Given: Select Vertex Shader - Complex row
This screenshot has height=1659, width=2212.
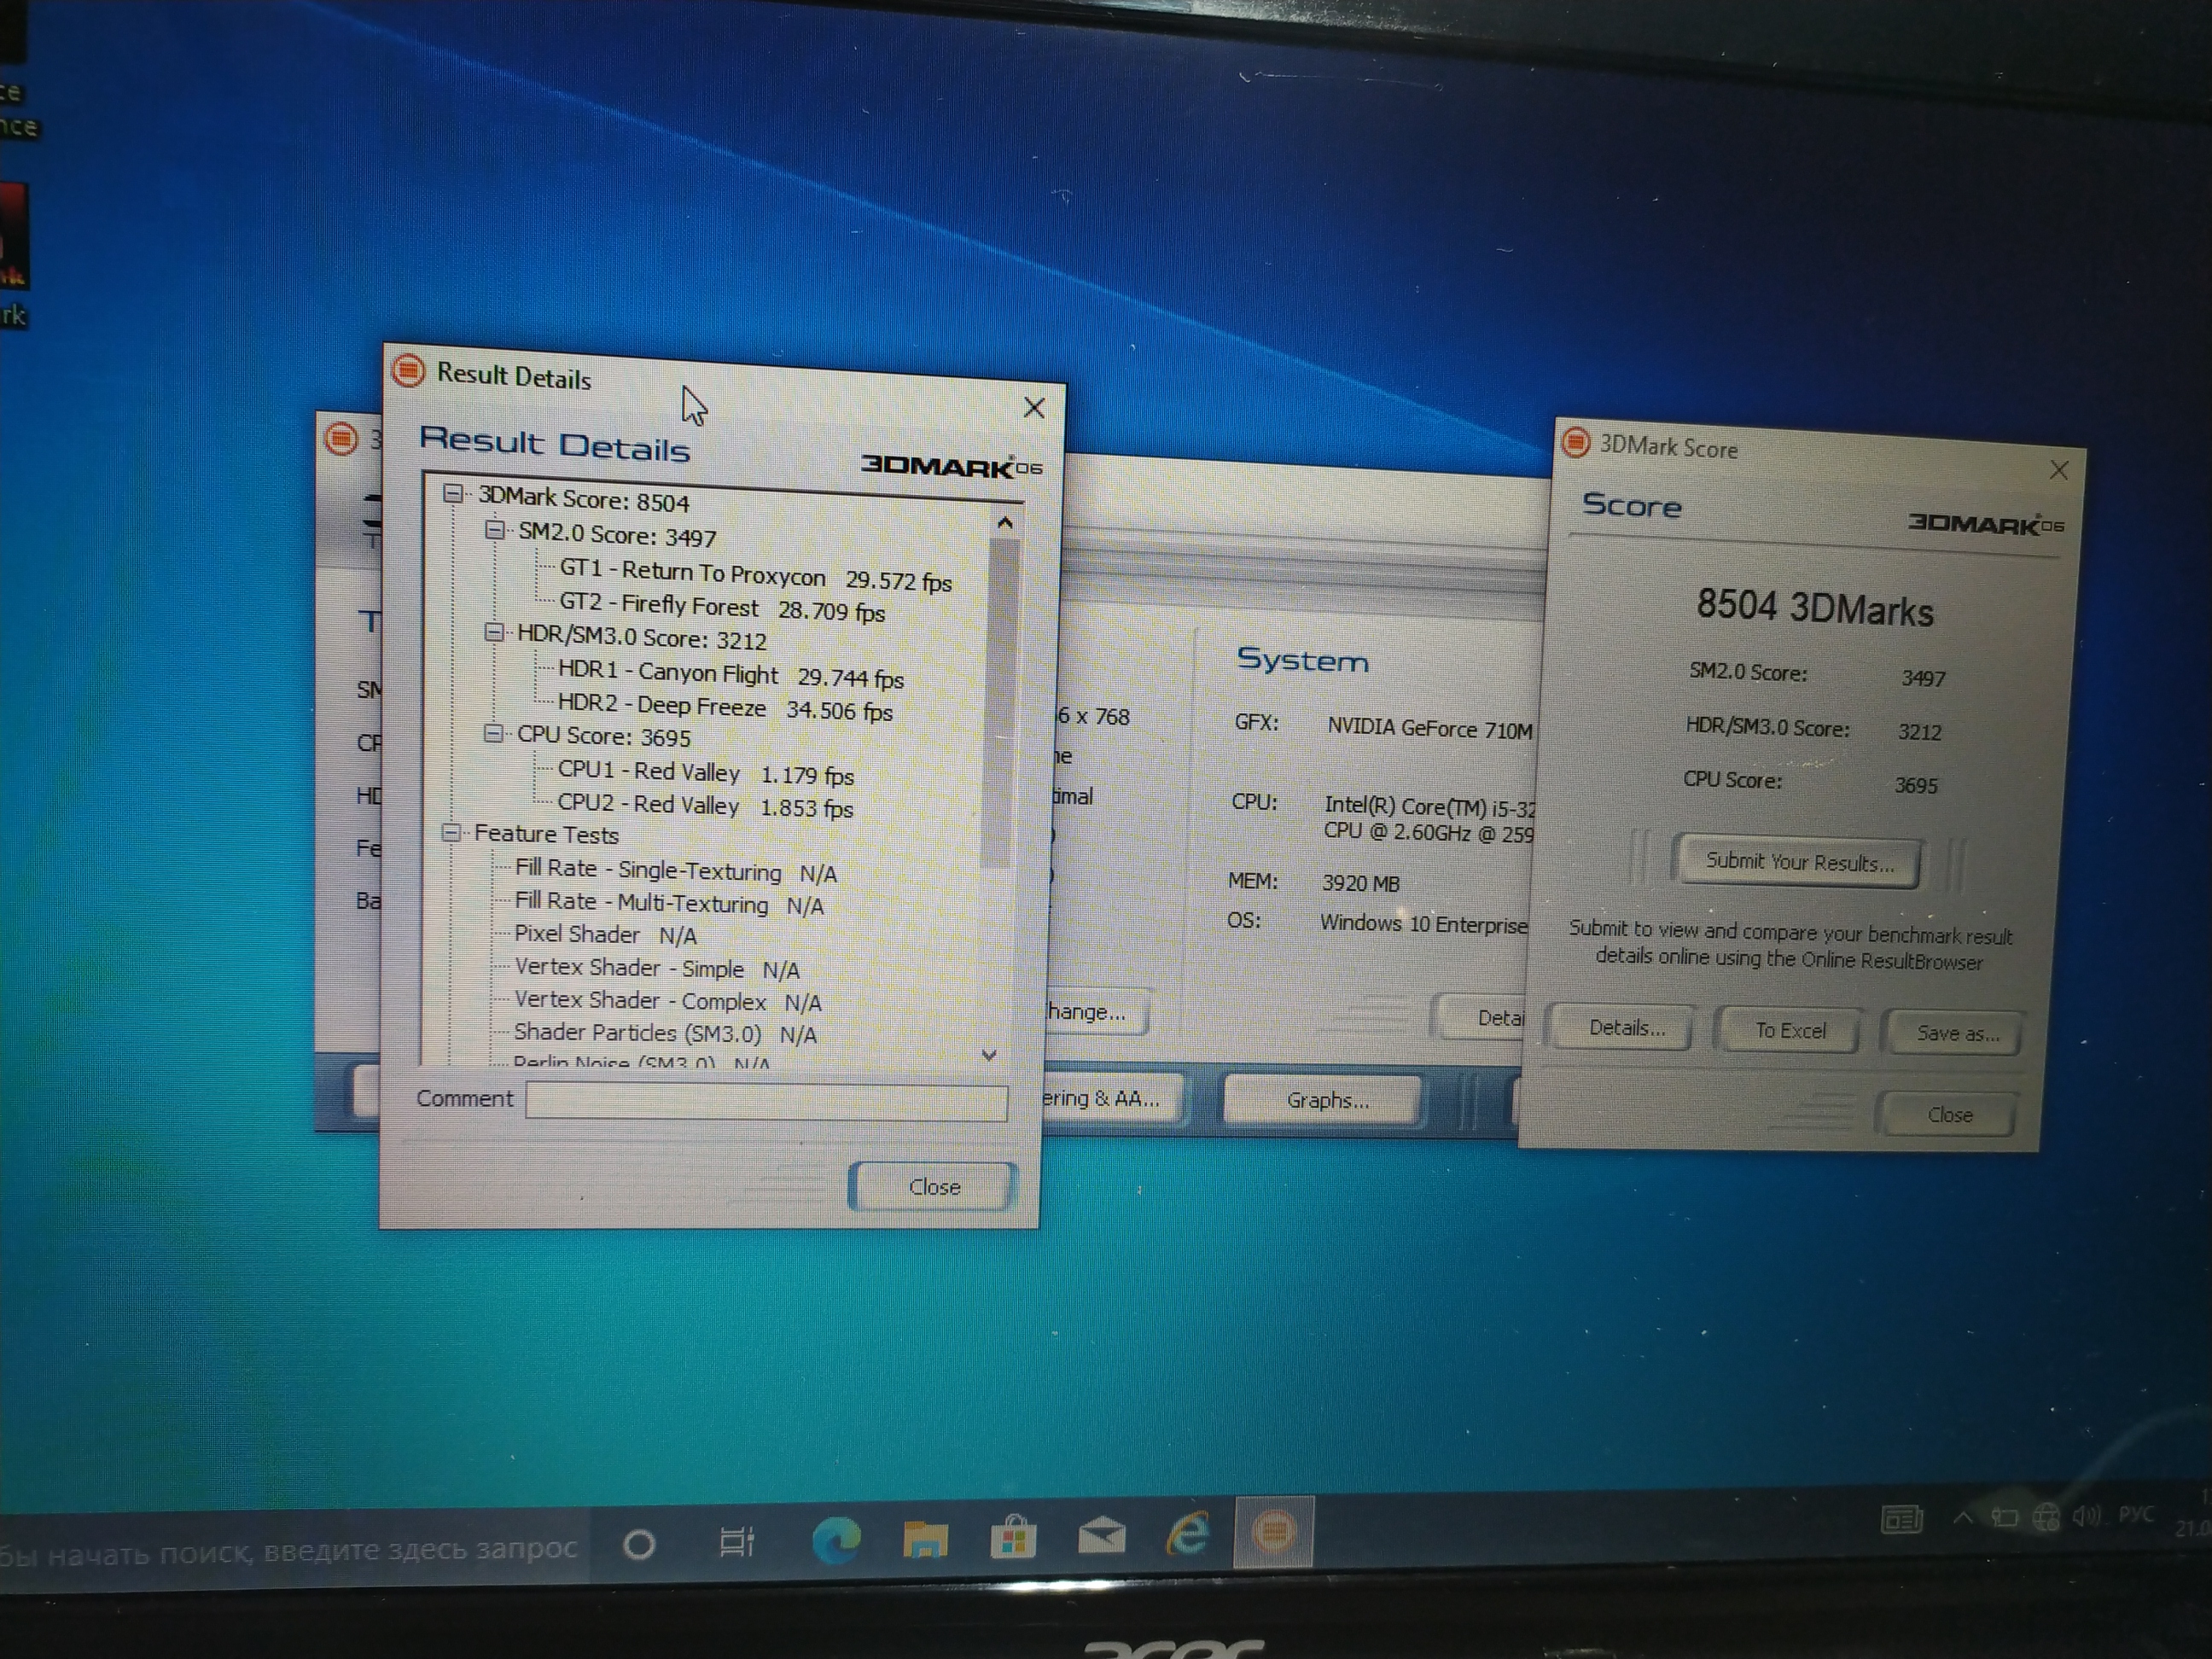Looking at the screenshot, I should tap(667, 1001).
